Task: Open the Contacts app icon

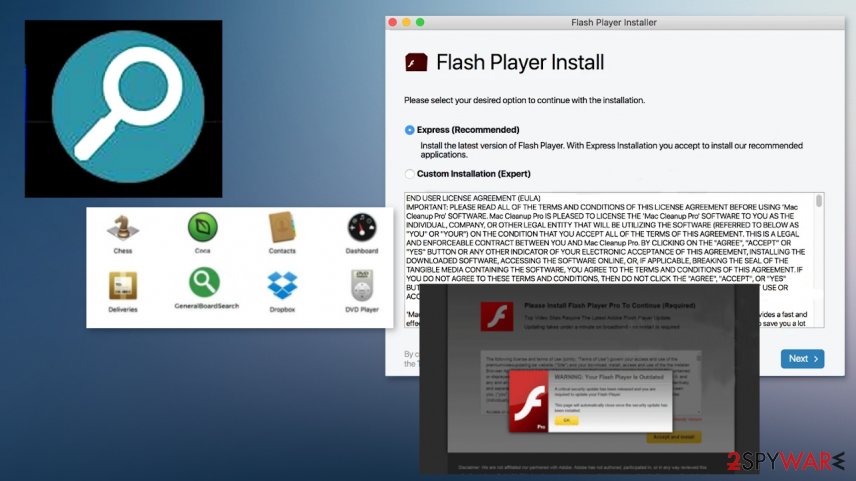Action: tap(282, 227)
